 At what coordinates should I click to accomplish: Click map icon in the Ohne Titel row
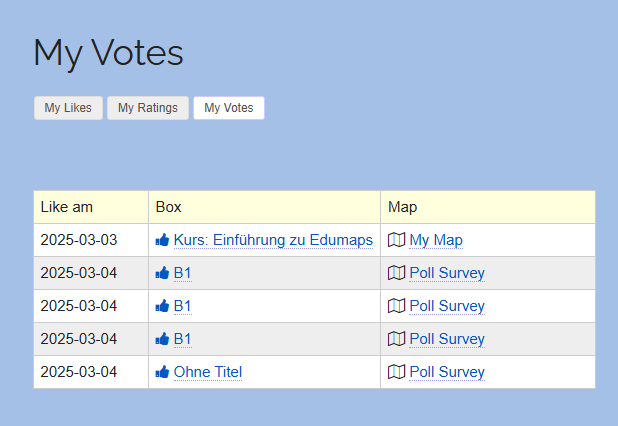[x=396, y=372]
